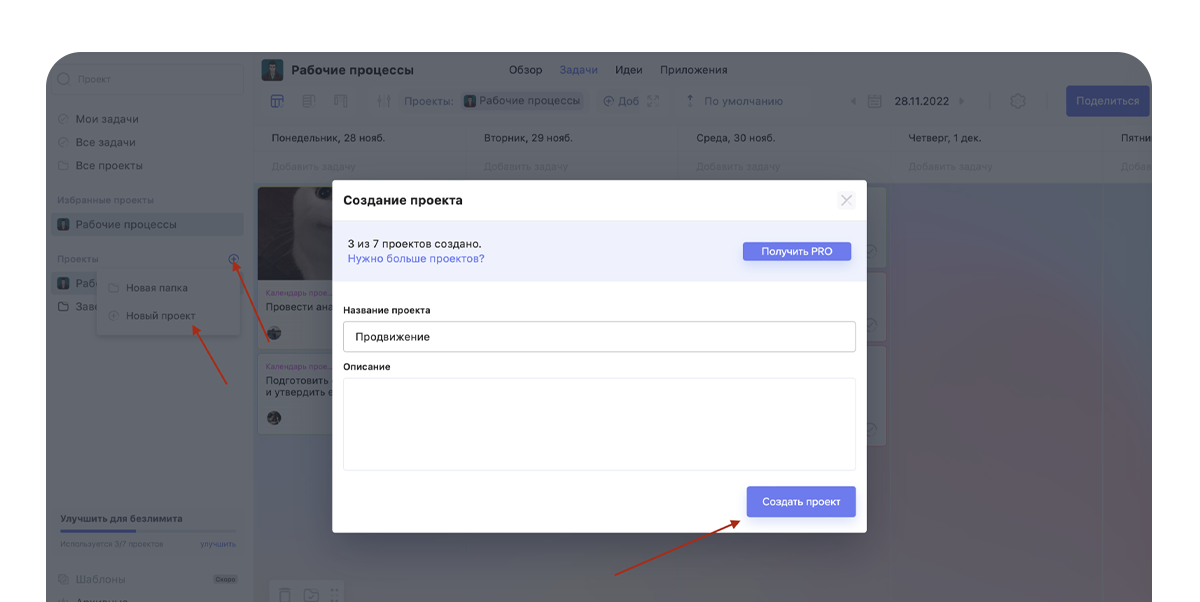Open the calendar icon date picker

pyautogui.click(x=874, y=101)
